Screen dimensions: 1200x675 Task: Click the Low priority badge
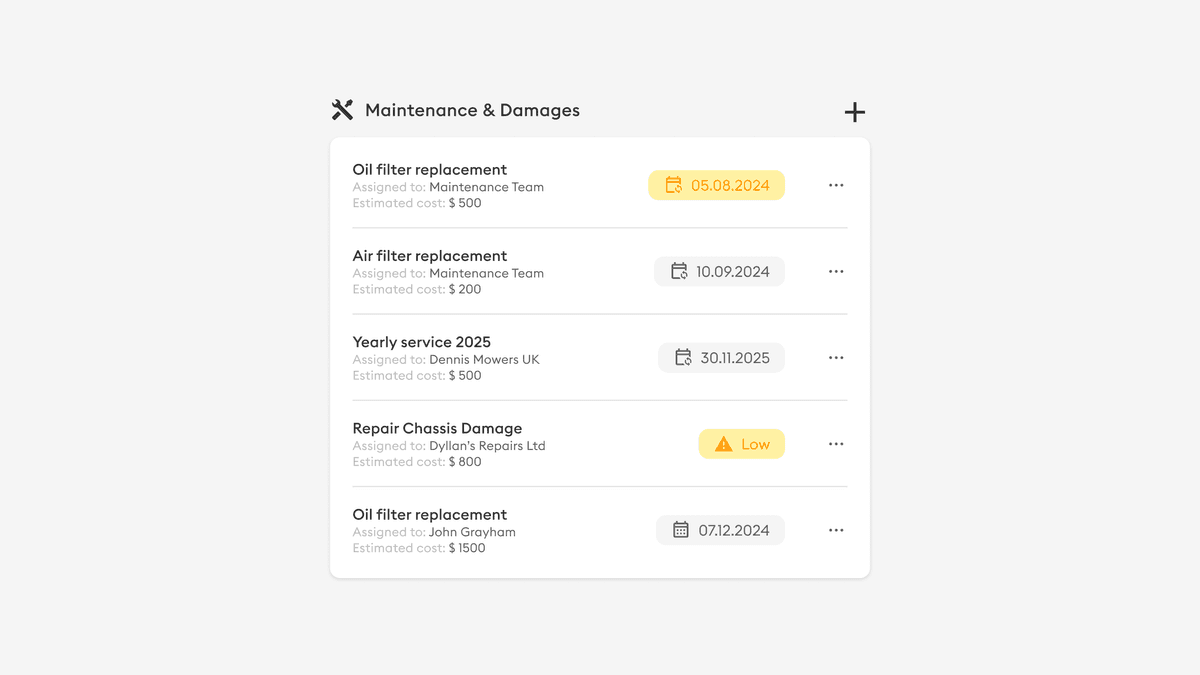tap(741, 443)
